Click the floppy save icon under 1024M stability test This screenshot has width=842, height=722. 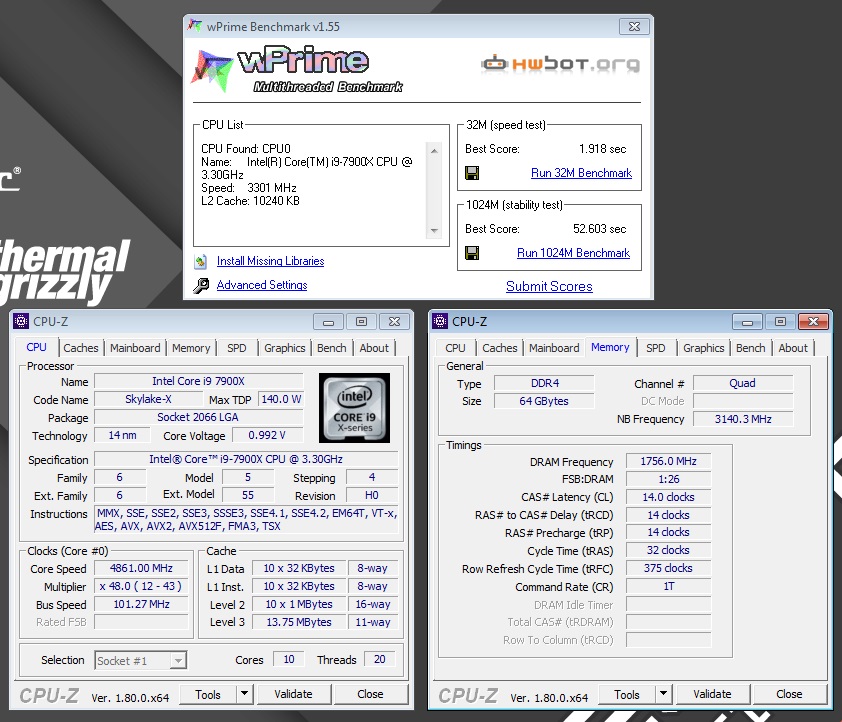(472, 253)
